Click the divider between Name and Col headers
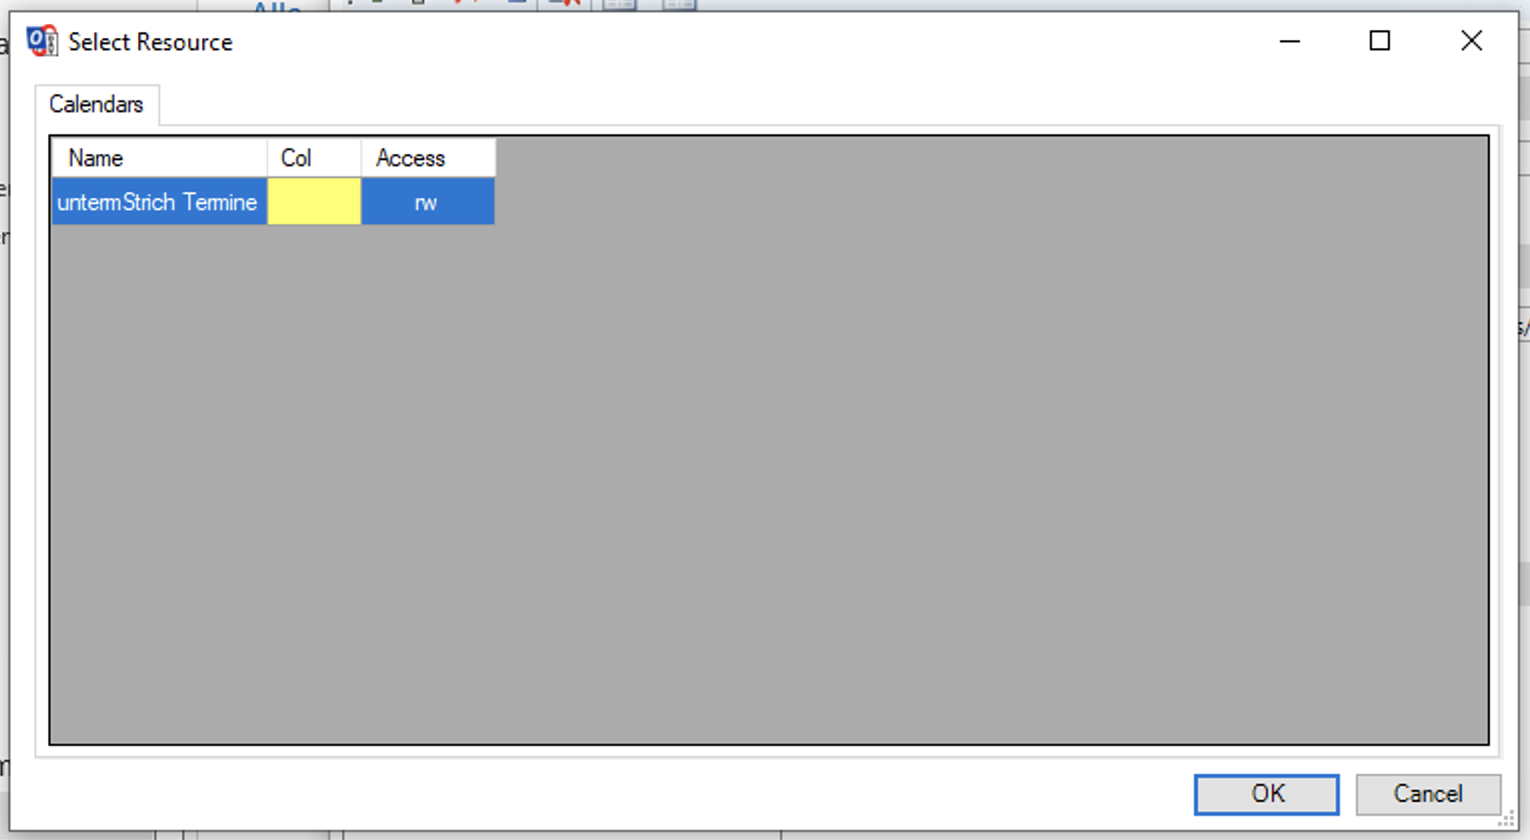 (x=267, y=158)
